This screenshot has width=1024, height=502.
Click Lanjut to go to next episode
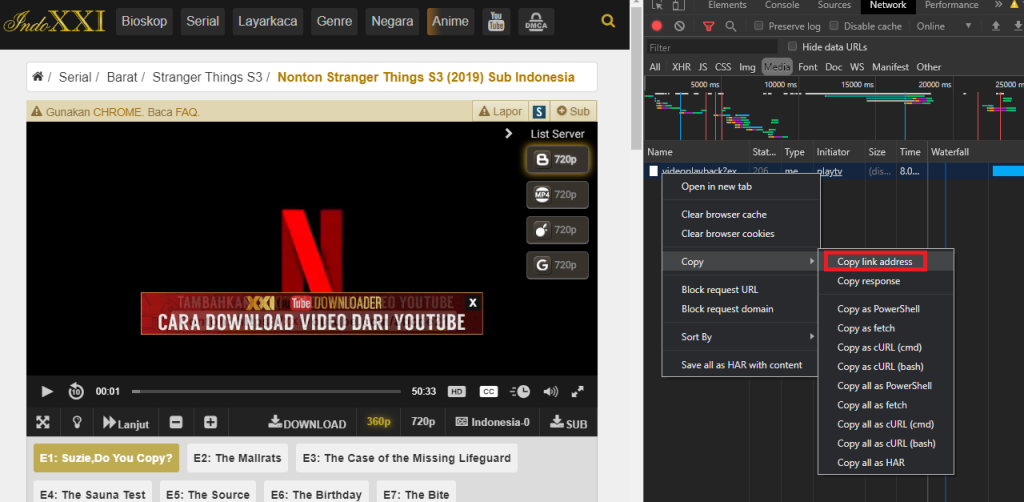pos(126,423)
